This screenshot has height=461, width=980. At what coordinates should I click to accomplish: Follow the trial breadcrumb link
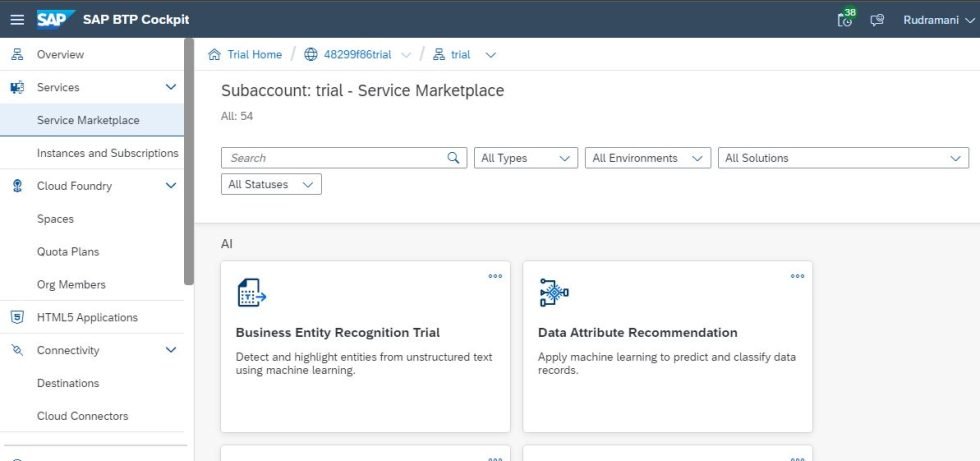(461, 54)
